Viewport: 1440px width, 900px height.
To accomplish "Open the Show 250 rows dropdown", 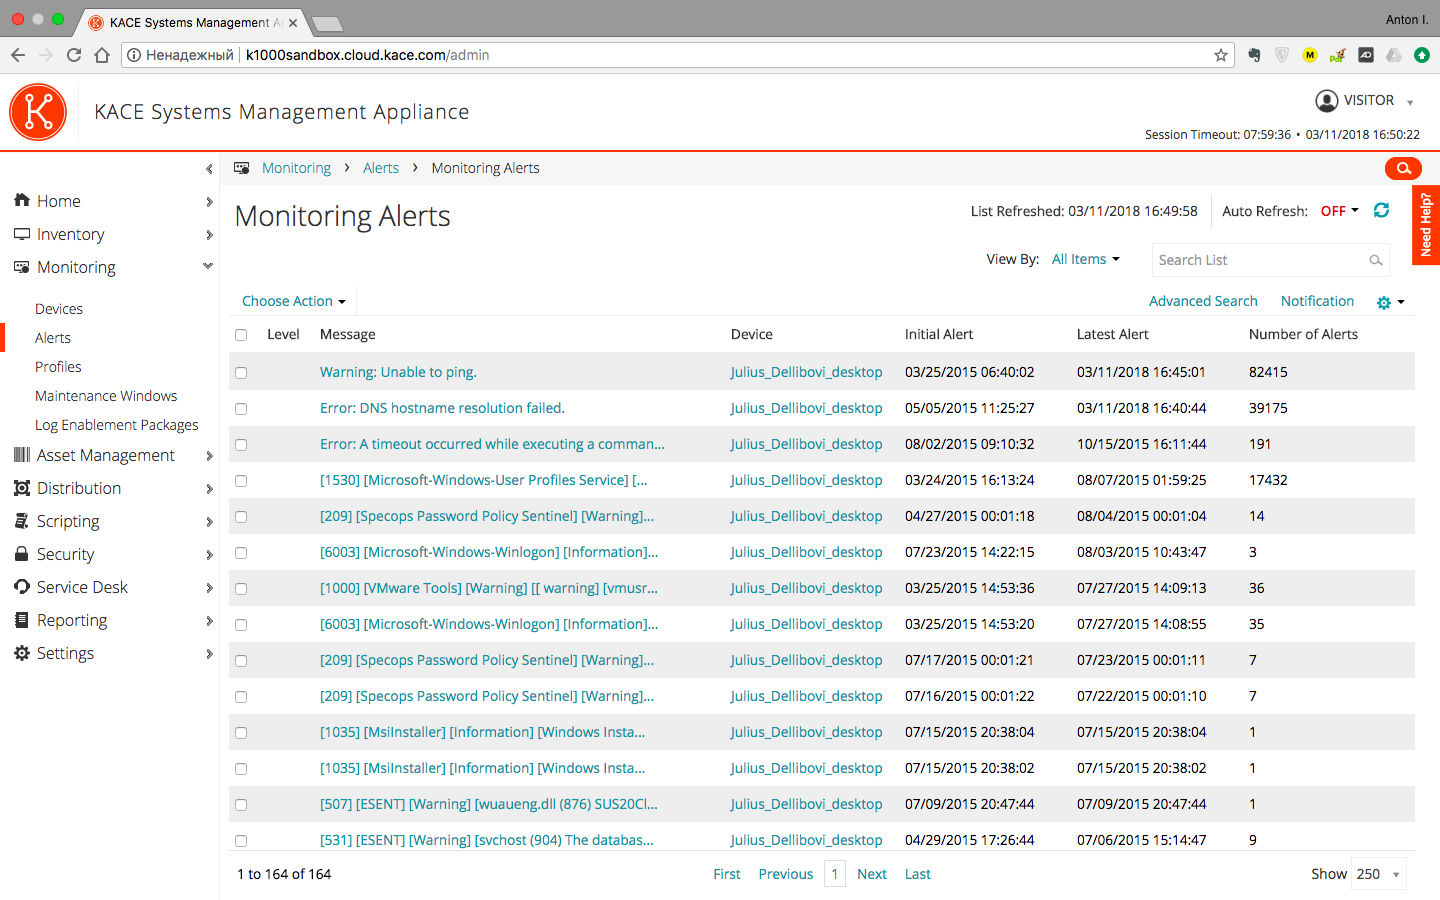I will click(x=1378, y=874).
